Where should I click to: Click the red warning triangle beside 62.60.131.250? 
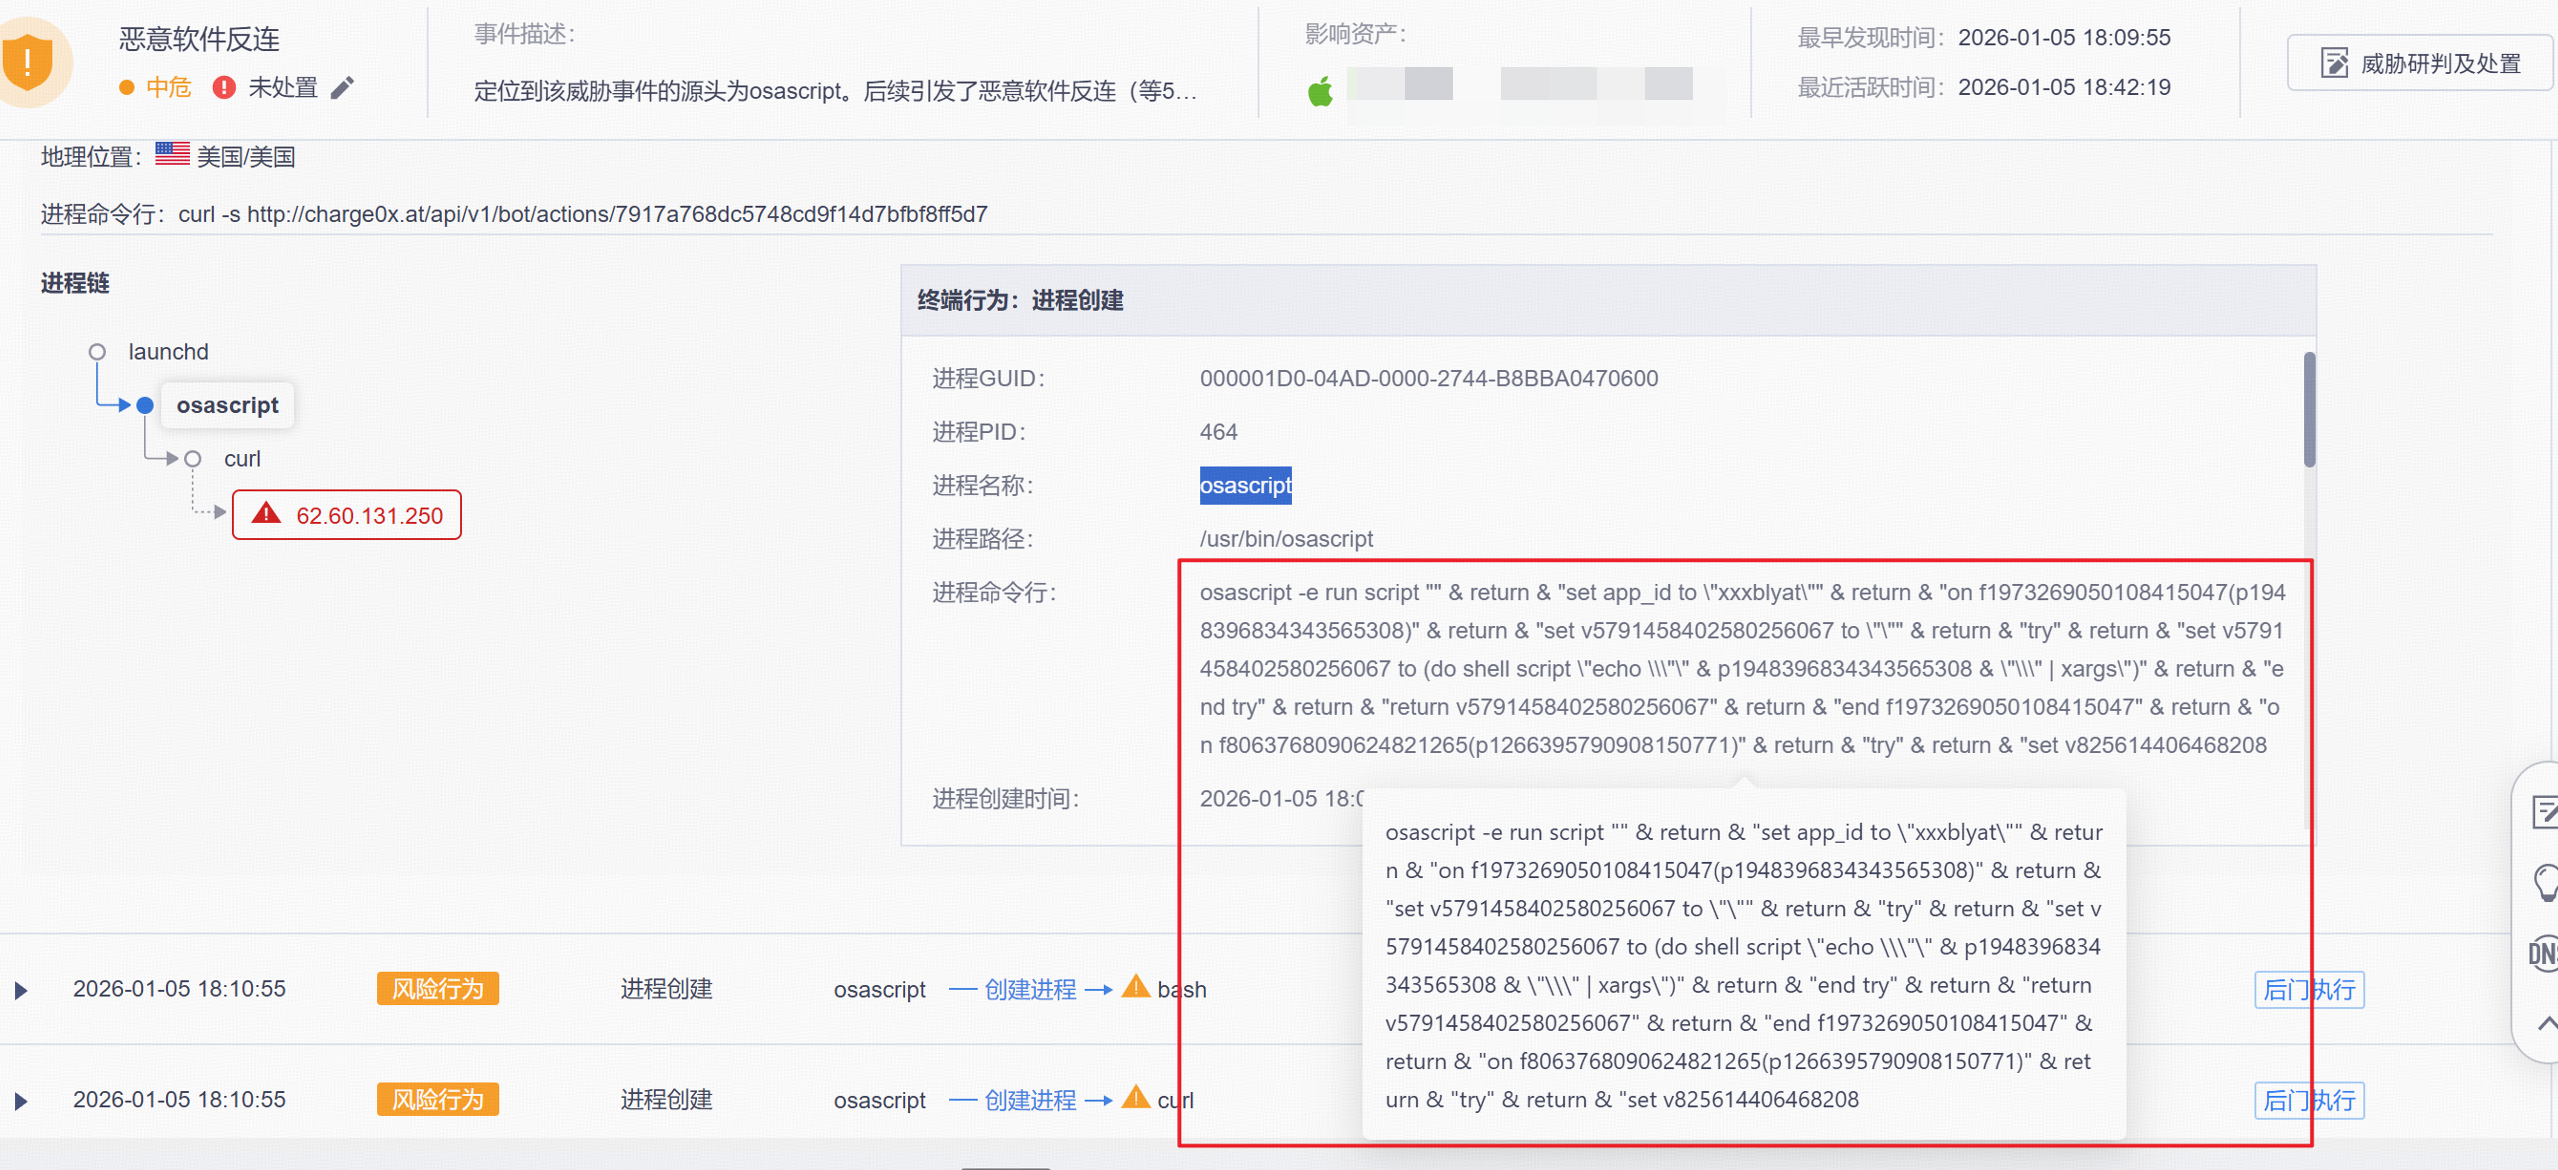click(x=266, y=514)
